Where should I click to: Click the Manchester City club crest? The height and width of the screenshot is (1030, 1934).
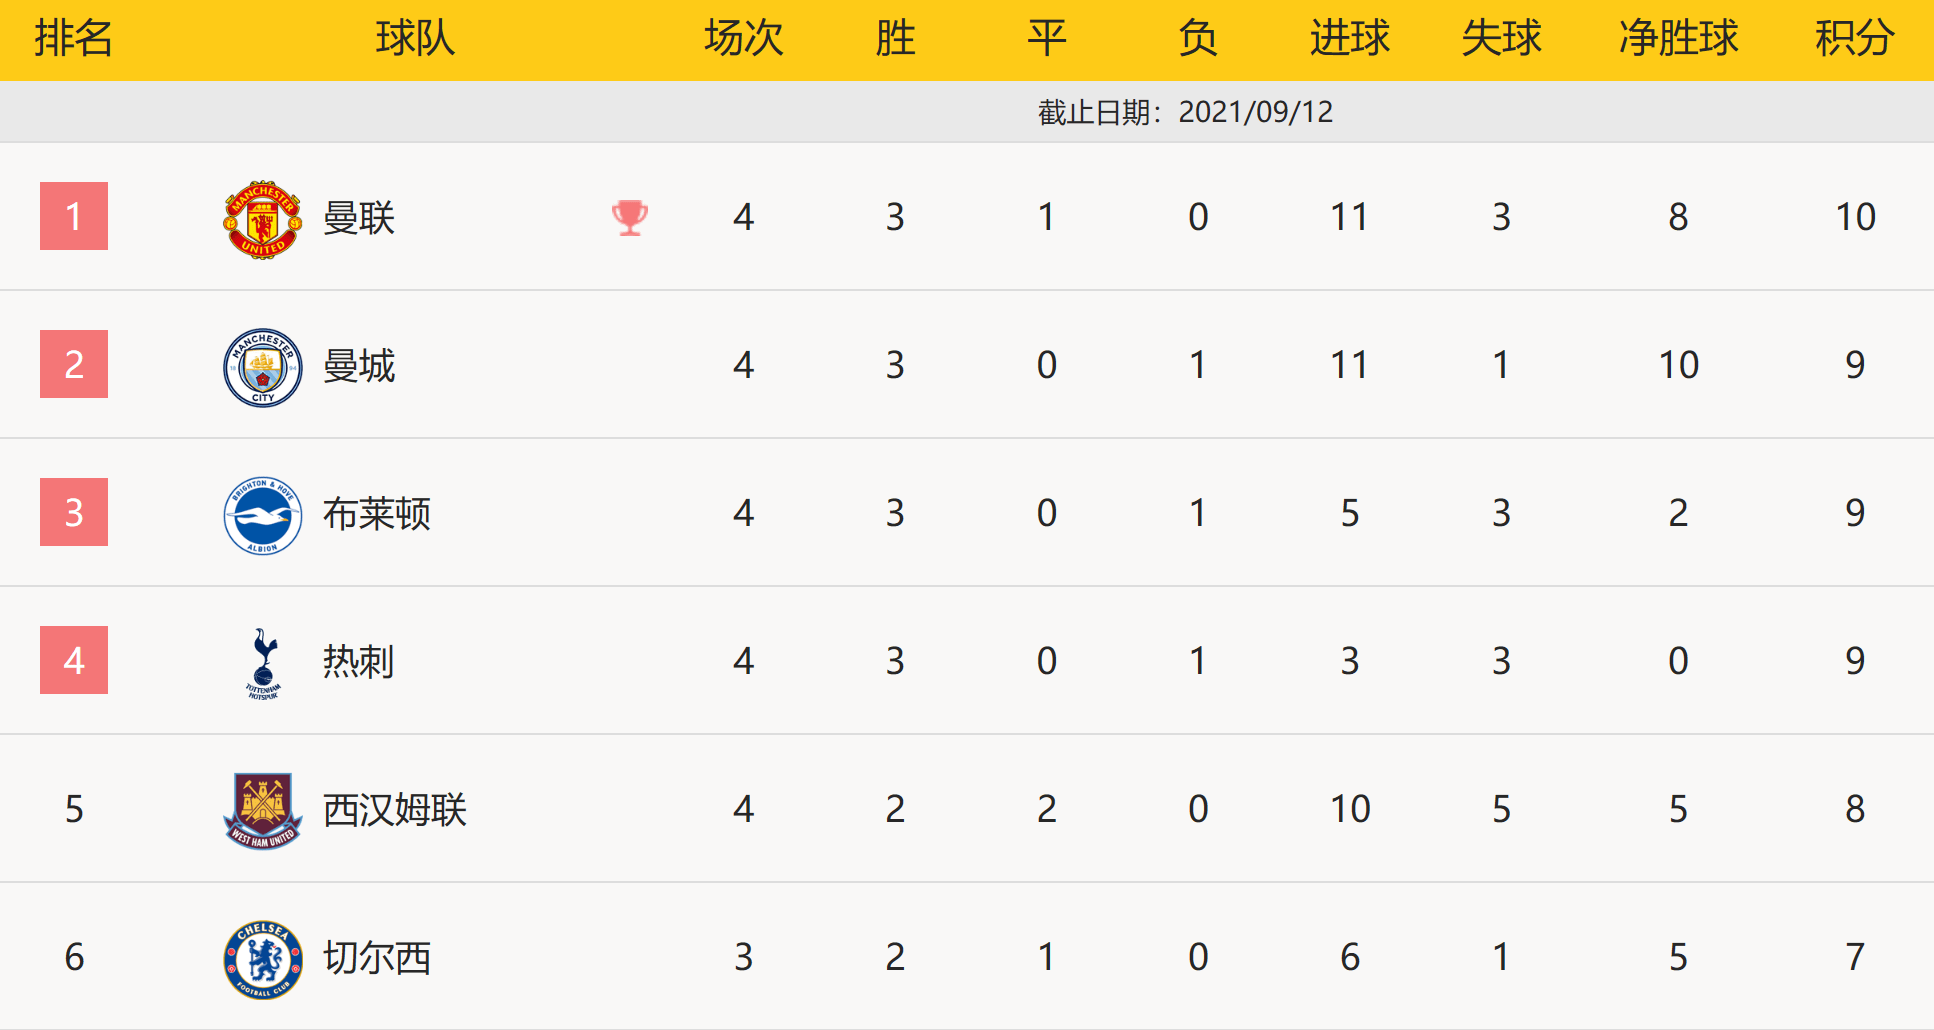coord(262,367)
